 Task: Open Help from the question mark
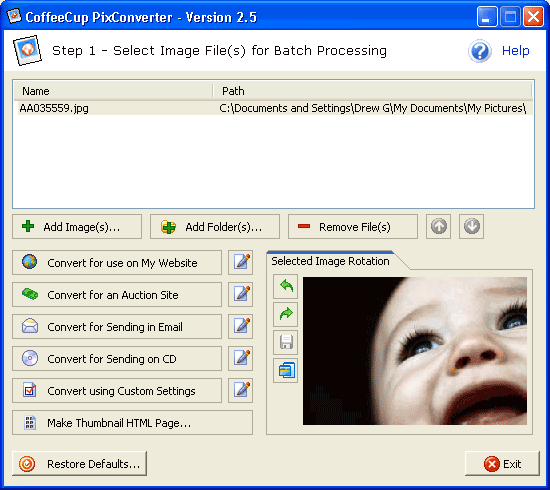[x=479, y=51]
